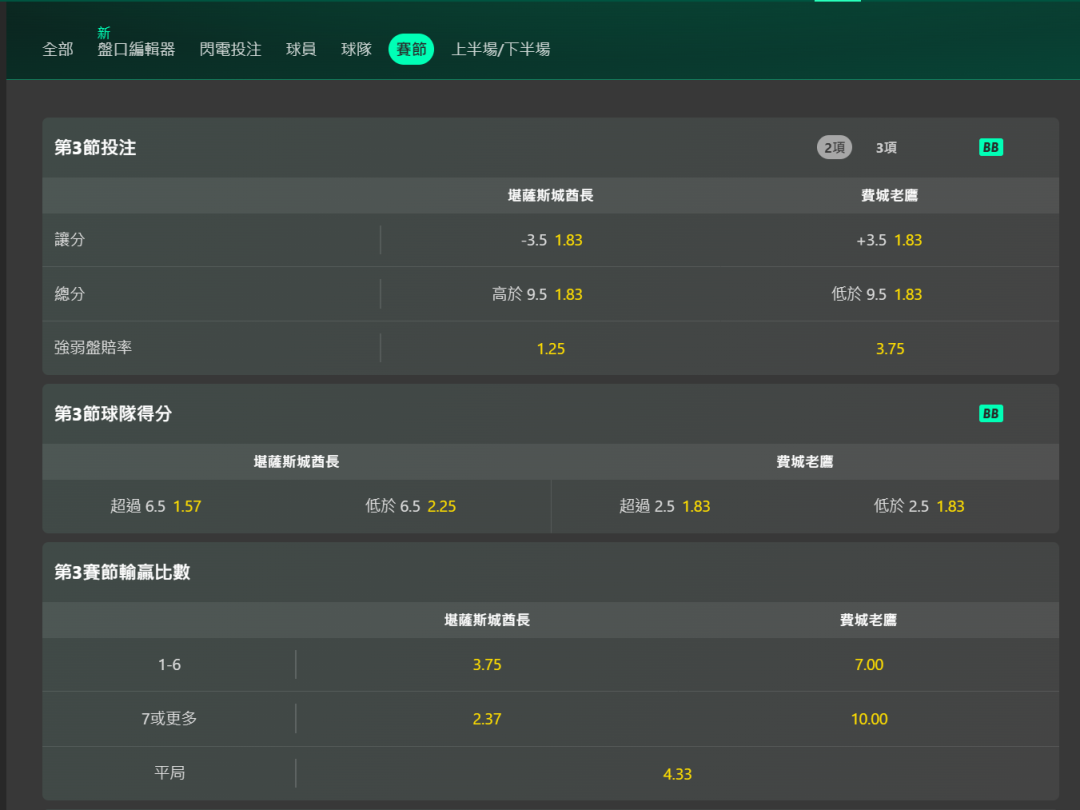This screenshot has height=810, width=1080.
Task: Open the 全部 tab
Action: pos(58,50)
